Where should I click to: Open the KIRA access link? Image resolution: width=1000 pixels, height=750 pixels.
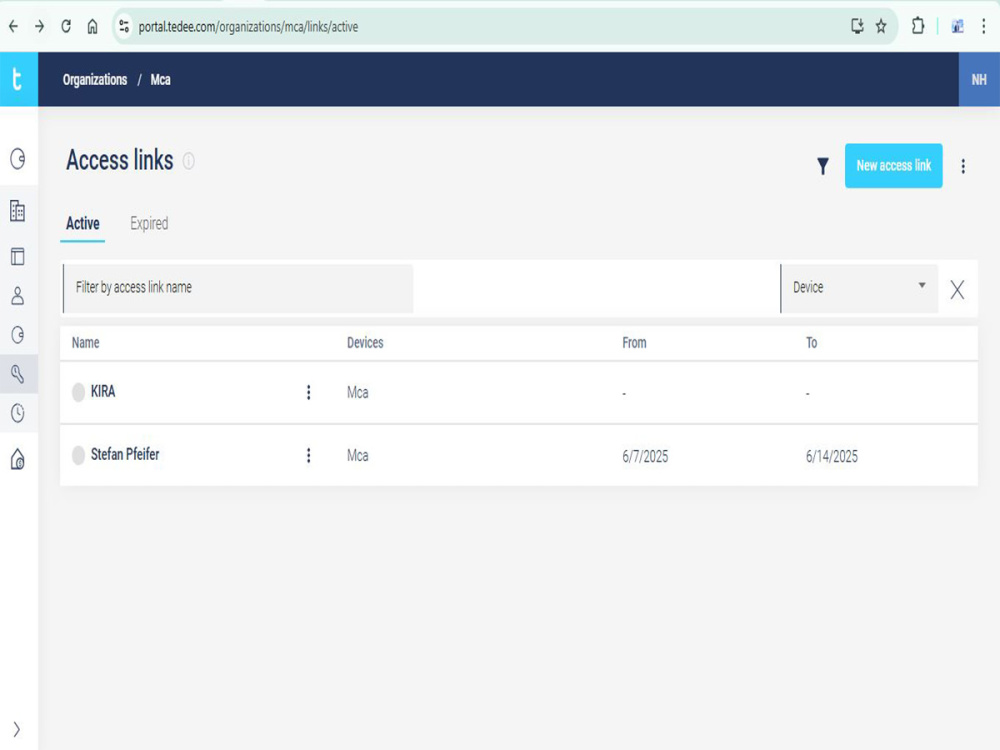(x=103, y=392)
